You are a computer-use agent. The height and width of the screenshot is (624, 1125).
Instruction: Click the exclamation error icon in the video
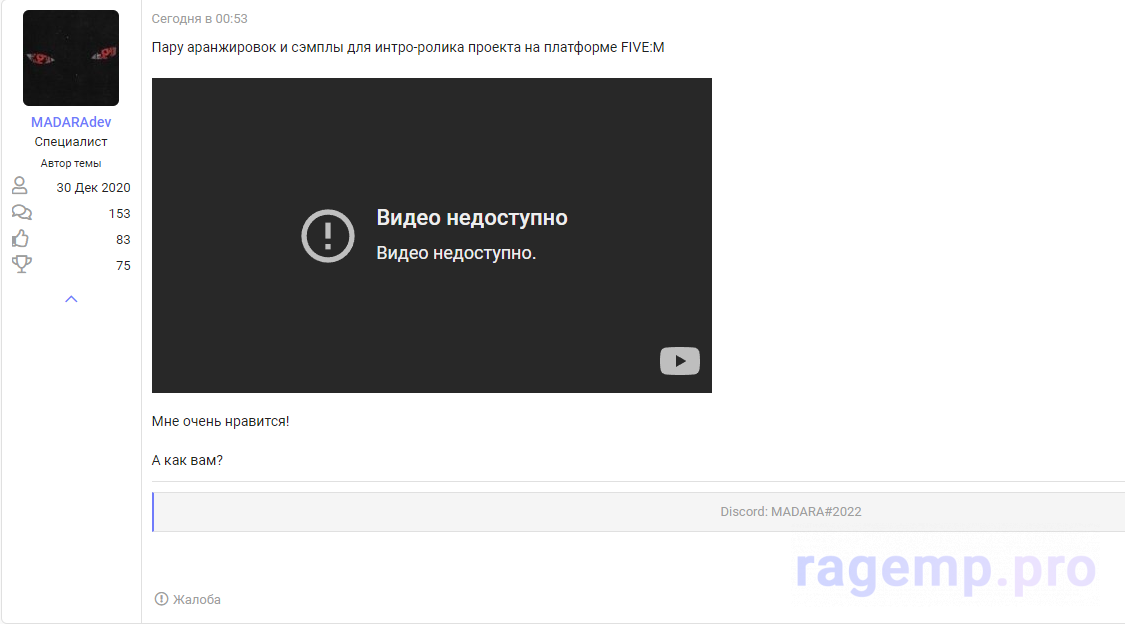pos(328,235)
